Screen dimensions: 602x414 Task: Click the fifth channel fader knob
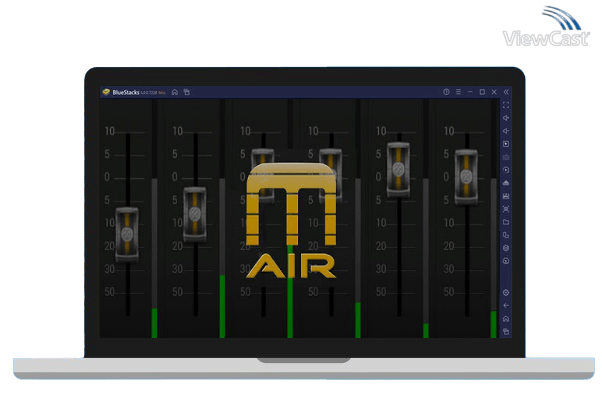(x=399, y=169)
